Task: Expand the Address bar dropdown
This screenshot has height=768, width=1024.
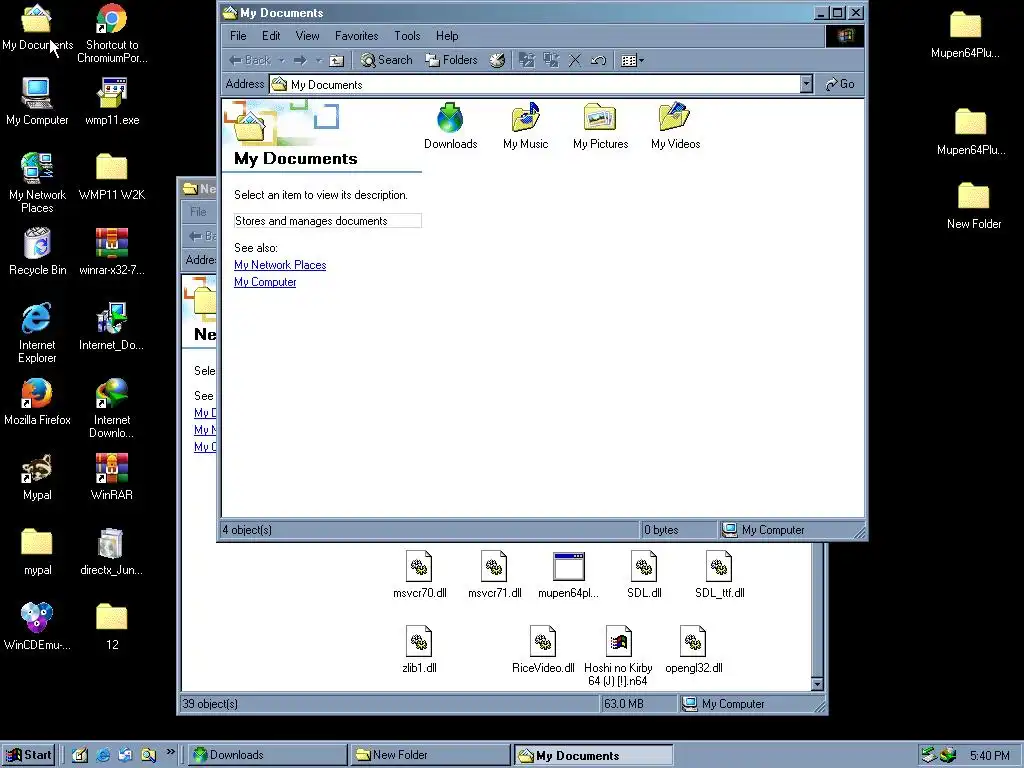Action: coord(807,84)
